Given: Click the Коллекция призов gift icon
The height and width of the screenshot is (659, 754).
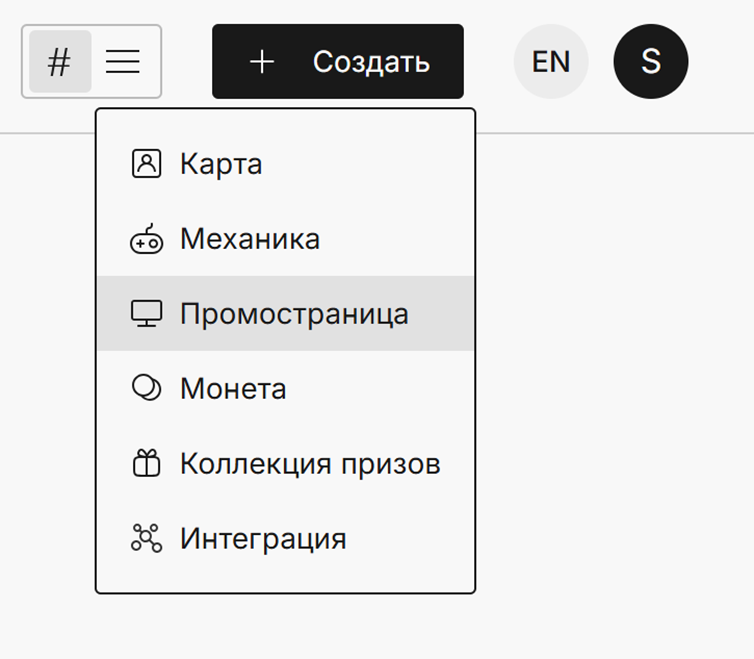Looking at the screenshot, I should point(146,463).
